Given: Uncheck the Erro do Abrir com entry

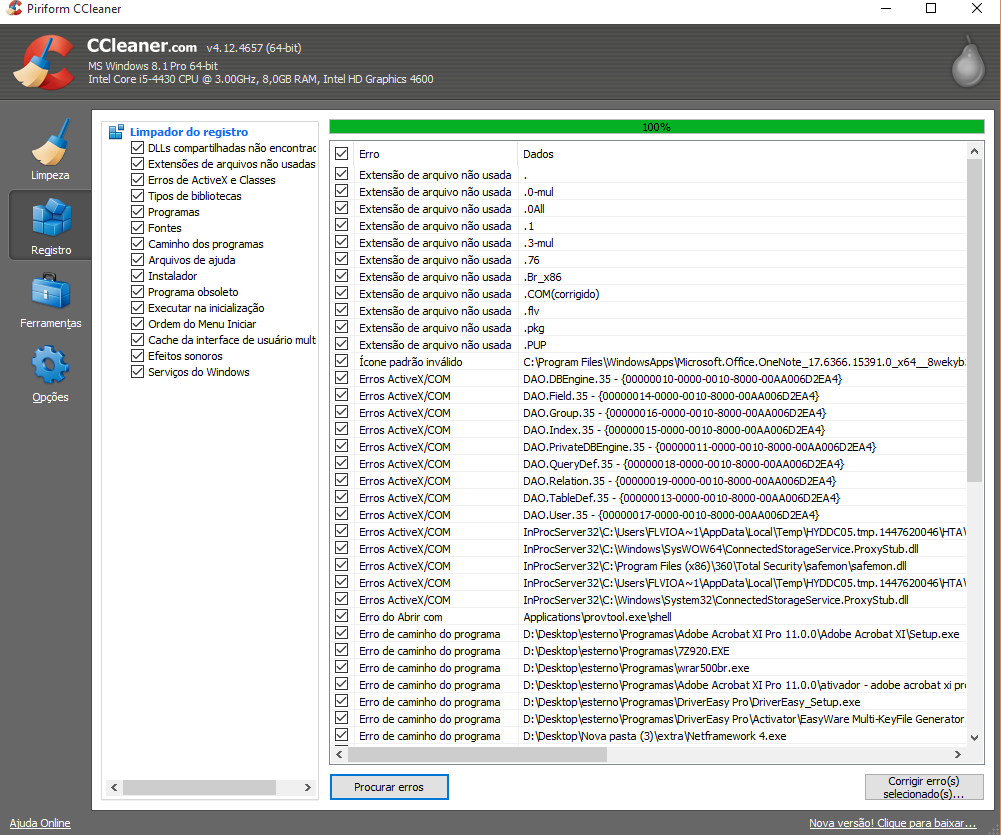Looking at the screenshot, I should coord(342,616).
